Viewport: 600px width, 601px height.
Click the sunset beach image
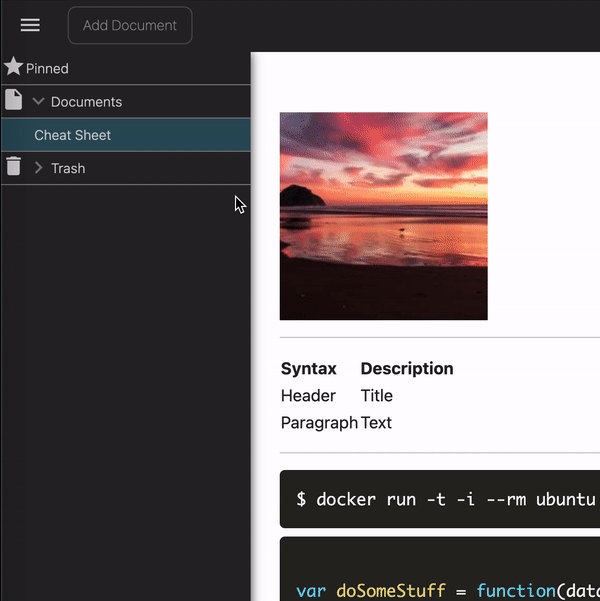coord(383,216)
